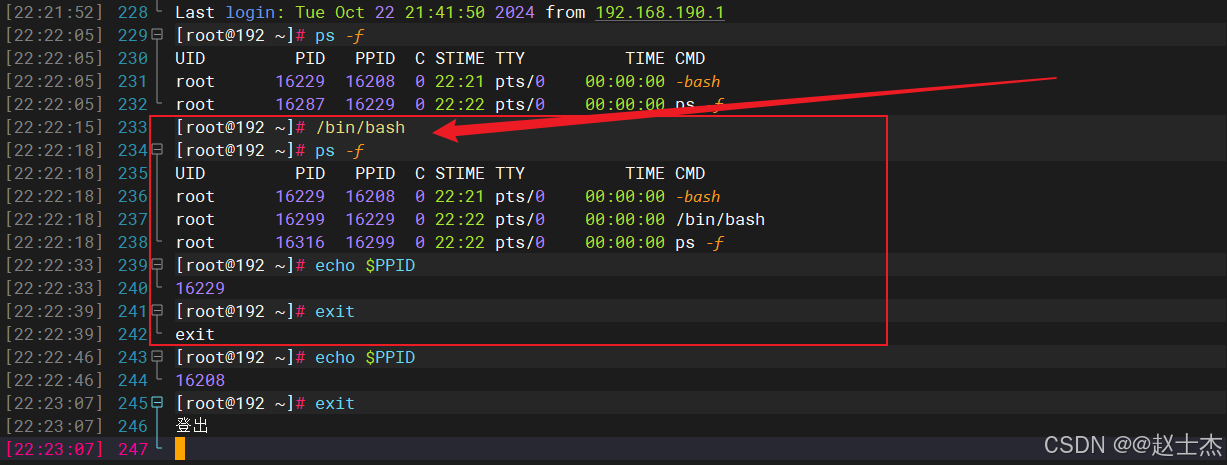Select line number 230
The height and width of the screenshot is (465, 1227).
click(132, 59)
